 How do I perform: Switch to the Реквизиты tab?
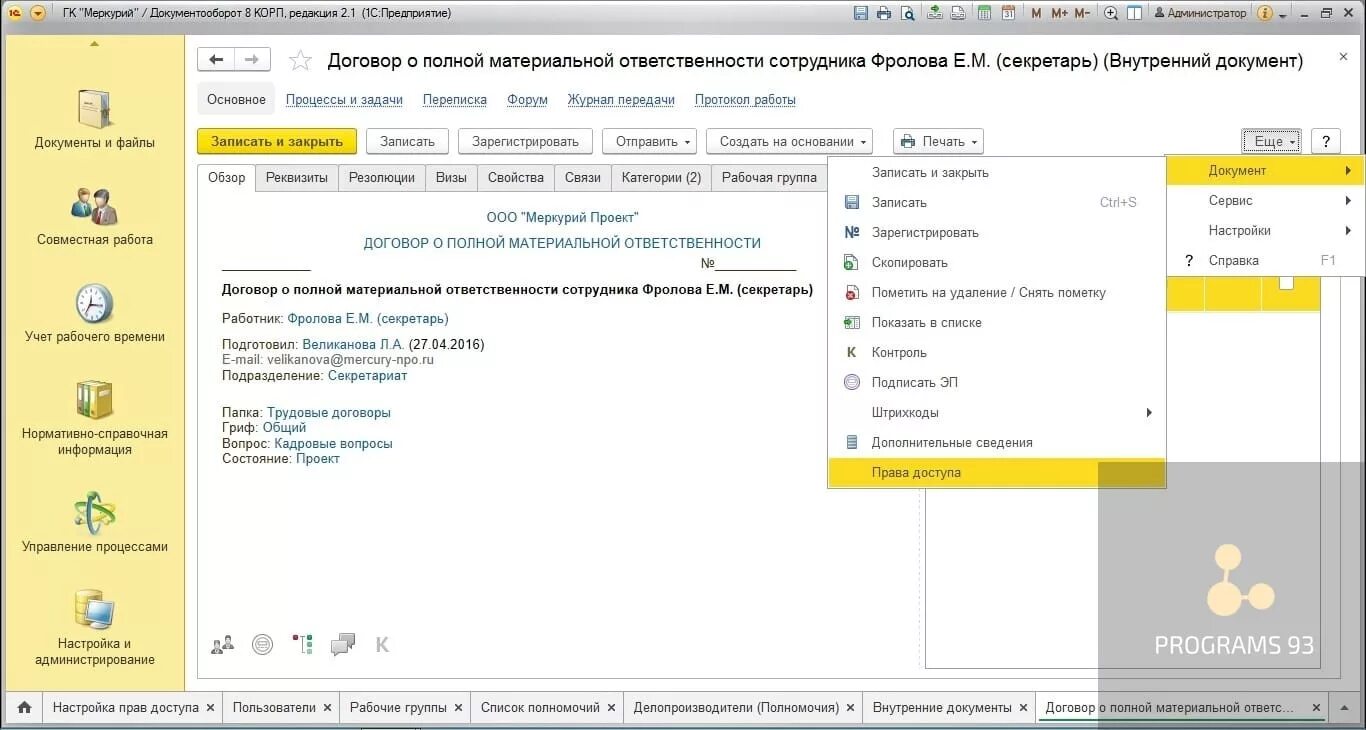pos(297,177)
